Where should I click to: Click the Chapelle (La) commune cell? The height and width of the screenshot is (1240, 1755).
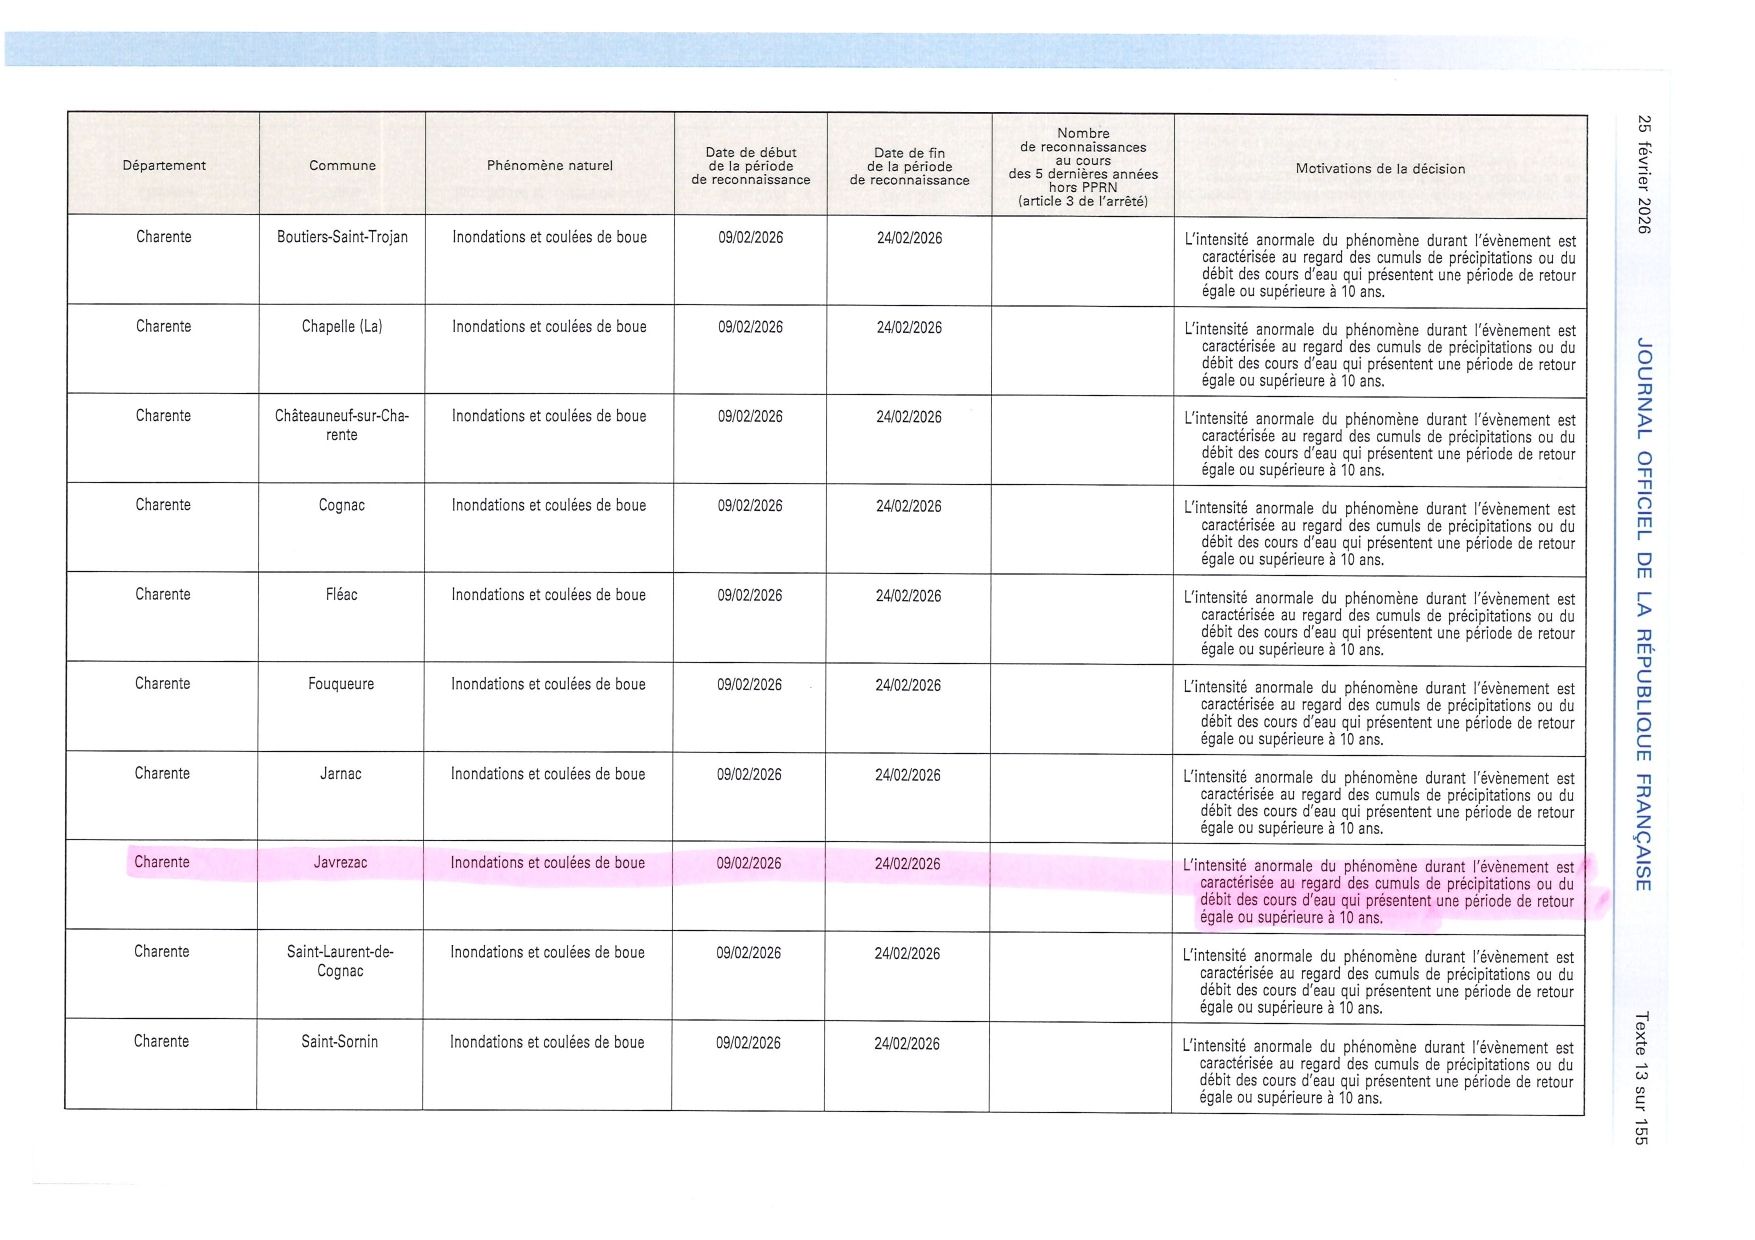coord(342,327)
